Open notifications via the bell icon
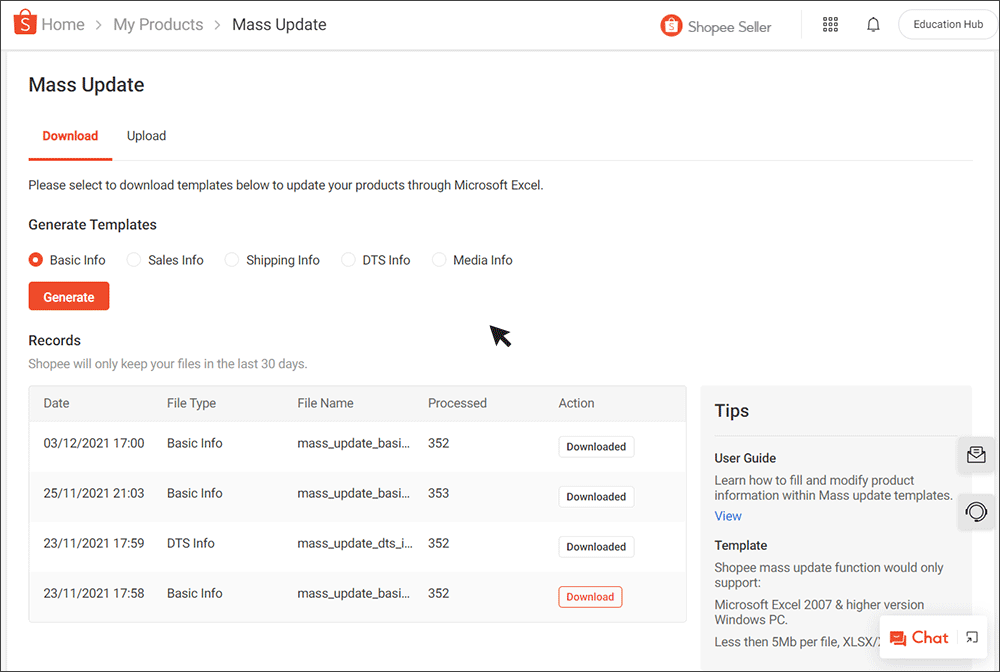Screen dimensions: 1000x672 point(873,24)
